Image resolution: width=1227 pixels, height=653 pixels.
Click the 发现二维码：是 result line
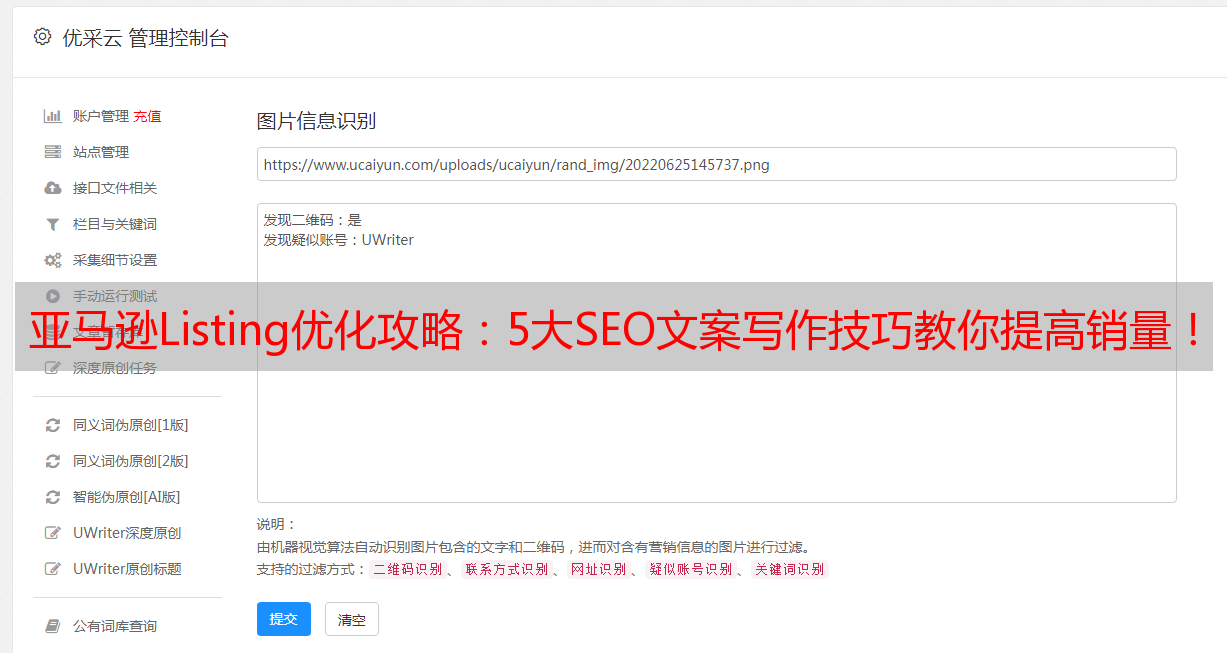pyautogui.click(x=313, y=220)
